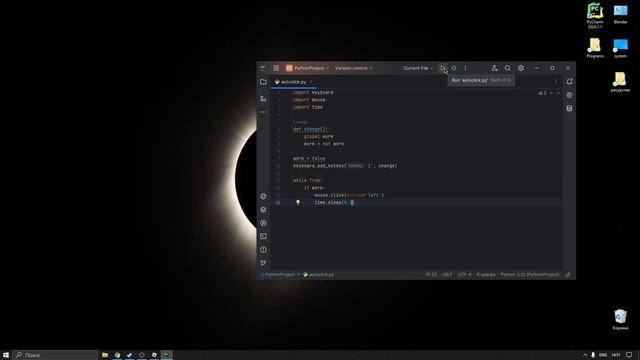
Task: Open the AI Assistant sidebar icon
Action: click(x=569, y=95)
